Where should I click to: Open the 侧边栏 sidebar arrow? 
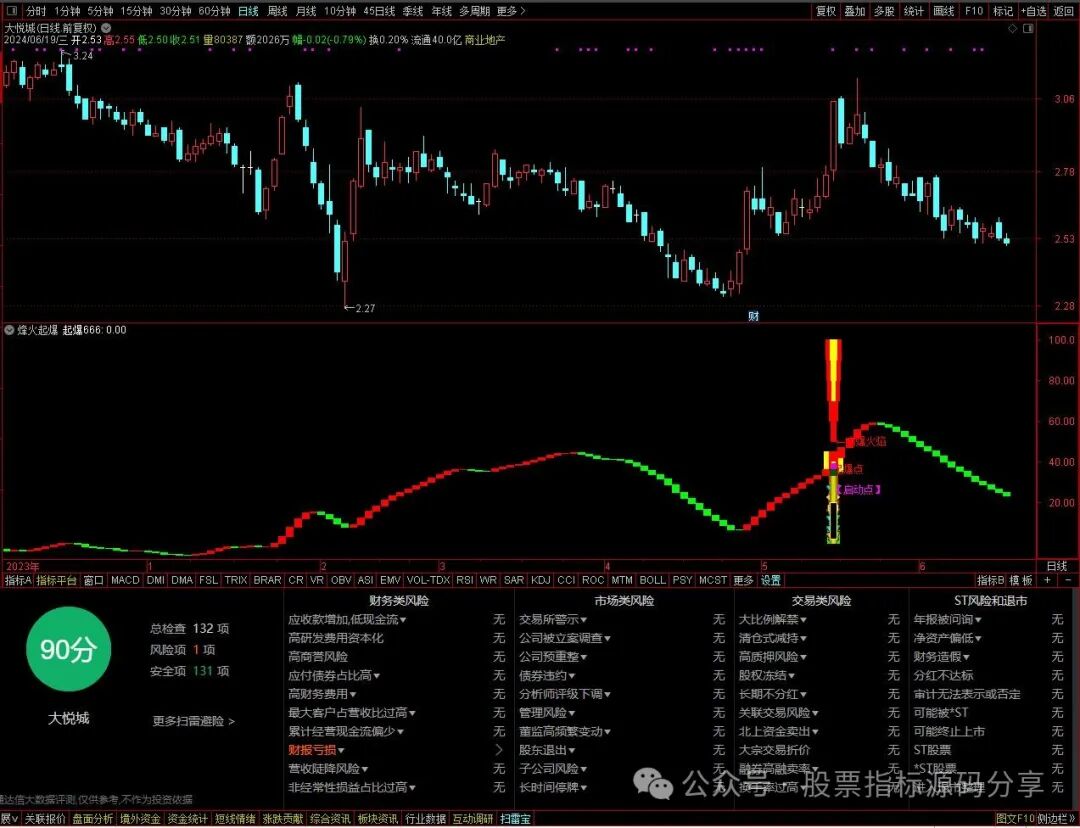[x=1058, y=819]
